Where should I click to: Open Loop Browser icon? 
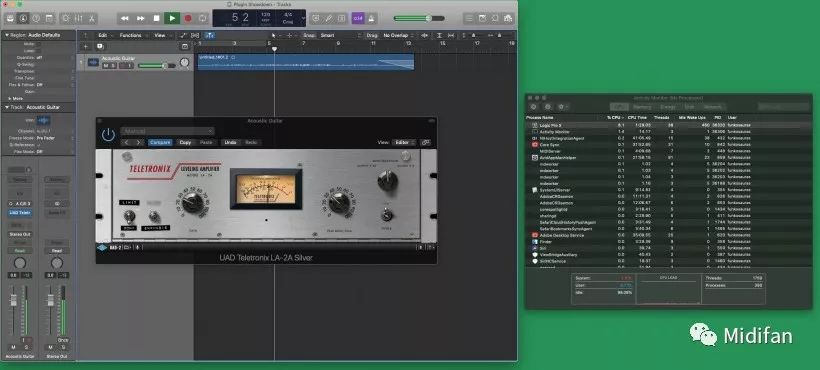click(495, 18)
